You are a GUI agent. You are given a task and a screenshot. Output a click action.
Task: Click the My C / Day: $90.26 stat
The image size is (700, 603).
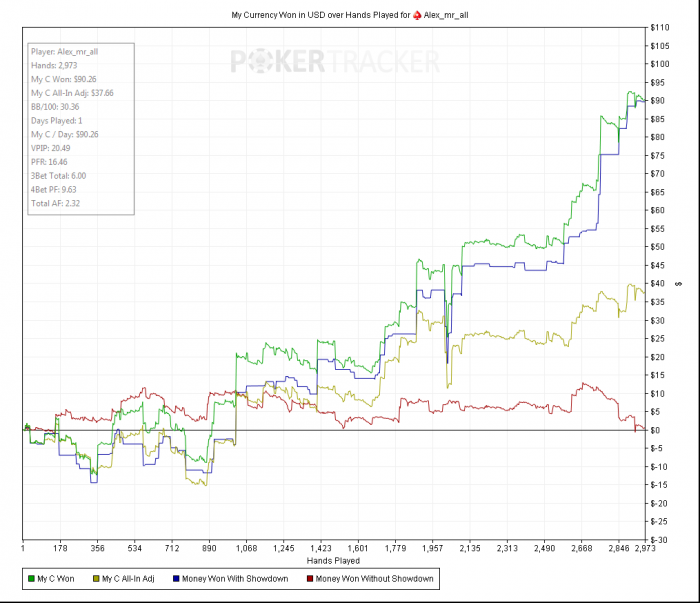coord(65,135)
